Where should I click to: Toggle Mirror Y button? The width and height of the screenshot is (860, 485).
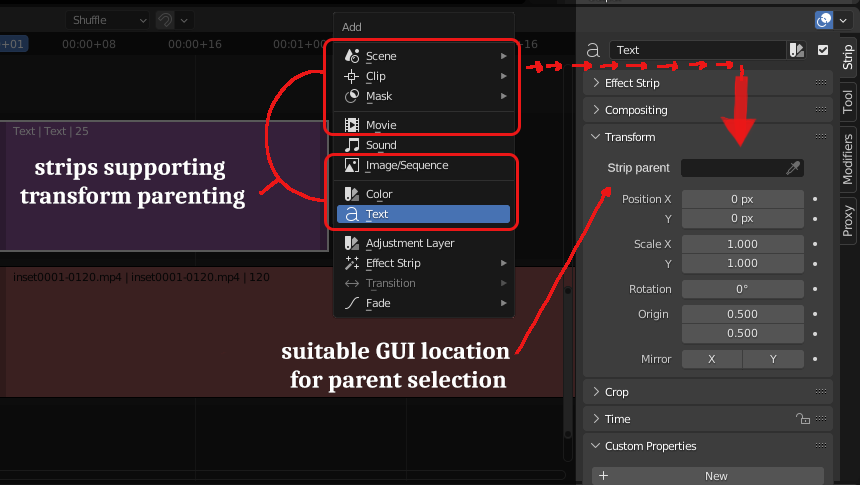[x=773, y=359]
